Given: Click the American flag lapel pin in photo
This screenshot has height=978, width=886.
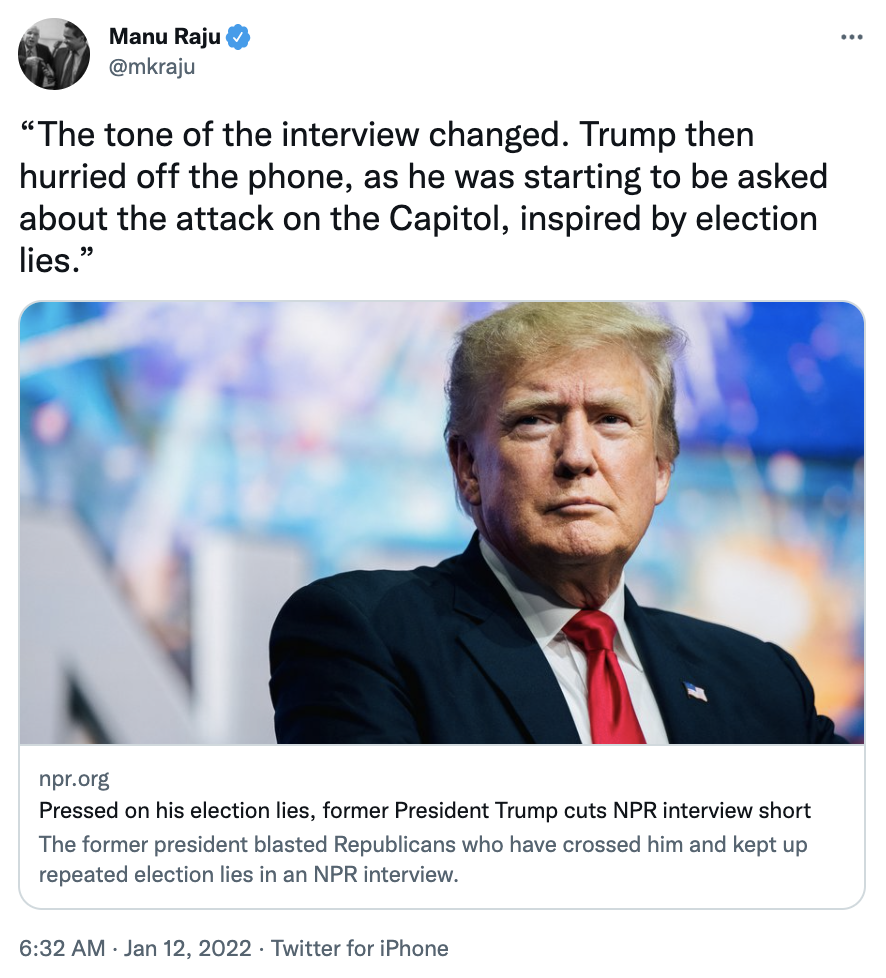Looking at the screenshot, I should [x=695, y=690].
